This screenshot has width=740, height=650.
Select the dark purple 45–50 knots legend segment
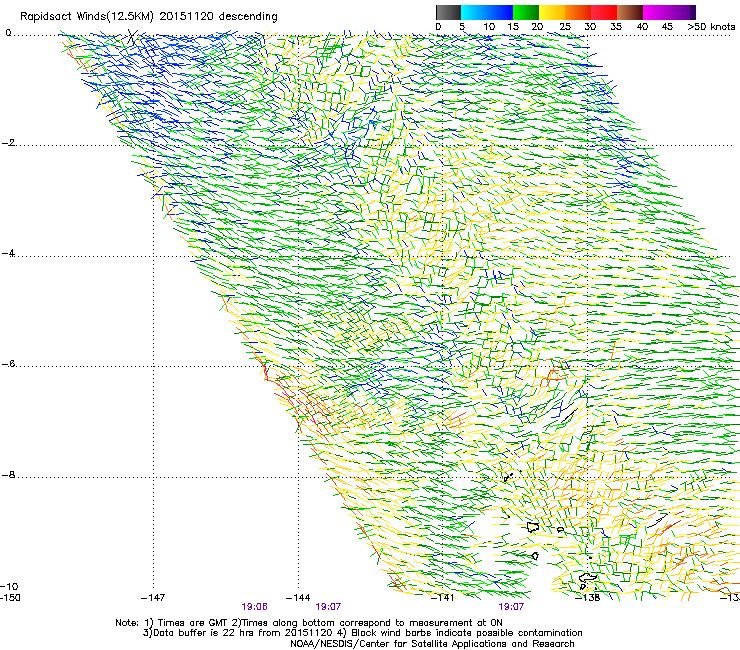coord(682,12)
